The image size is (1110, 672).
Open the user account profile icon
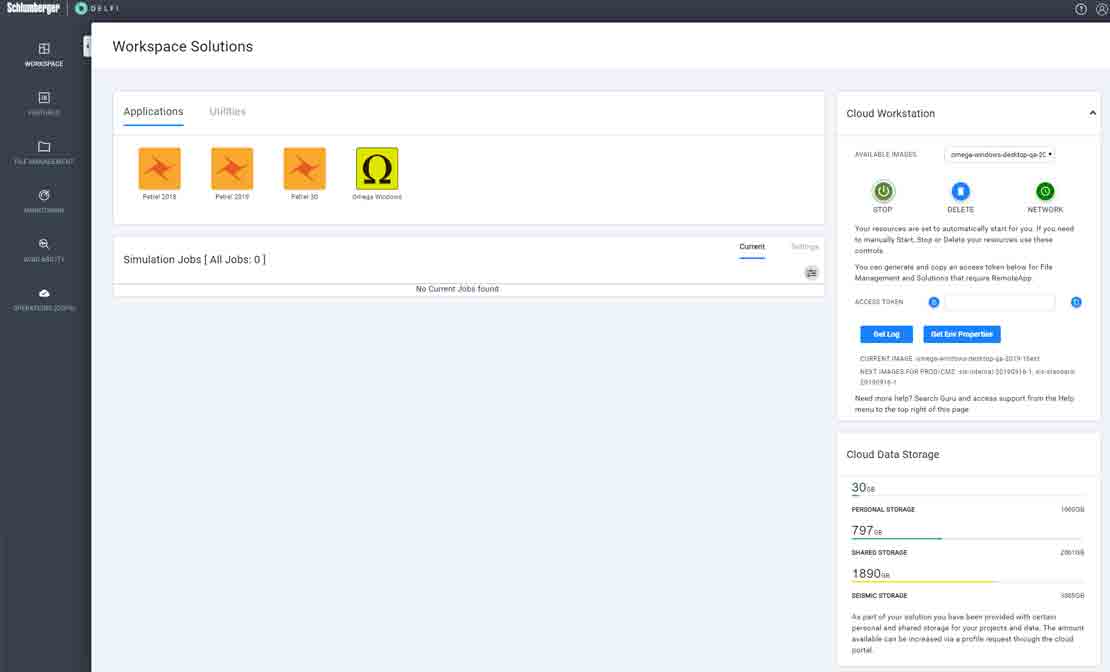tap(1101, 9)
